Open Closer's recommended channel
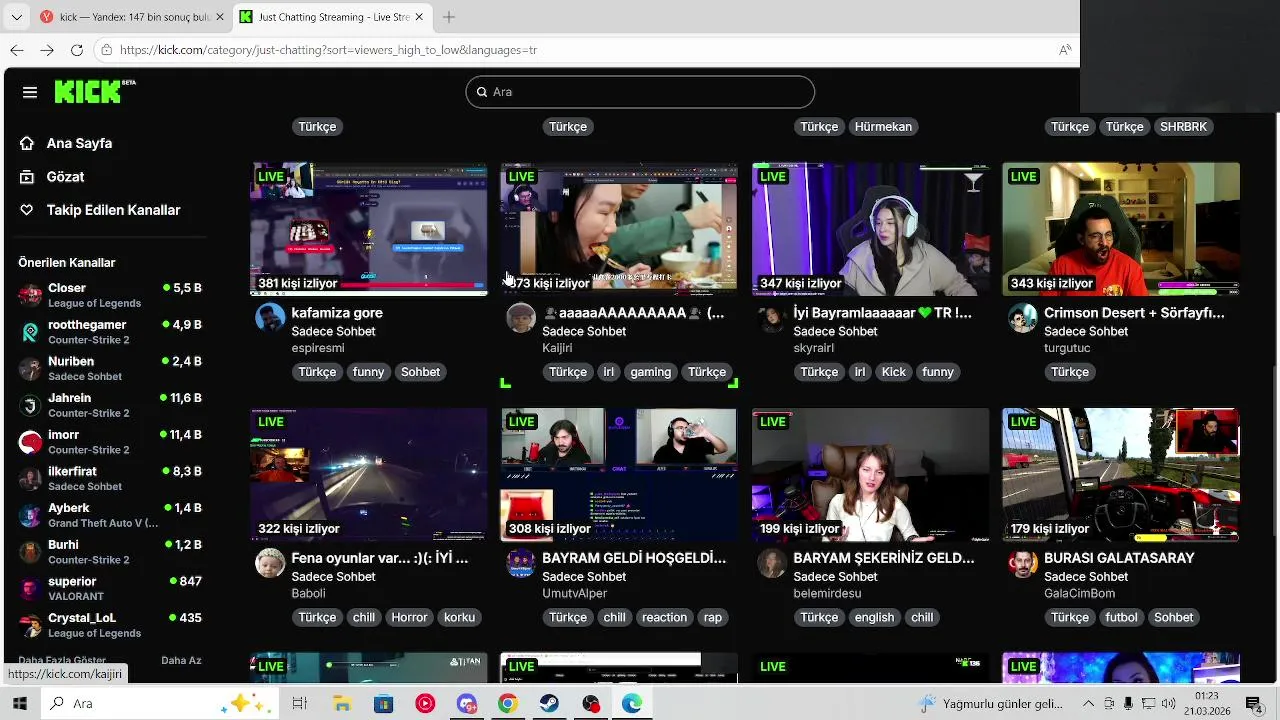Viewport: 1280px width, 720px height. click(x=110, y=295)
